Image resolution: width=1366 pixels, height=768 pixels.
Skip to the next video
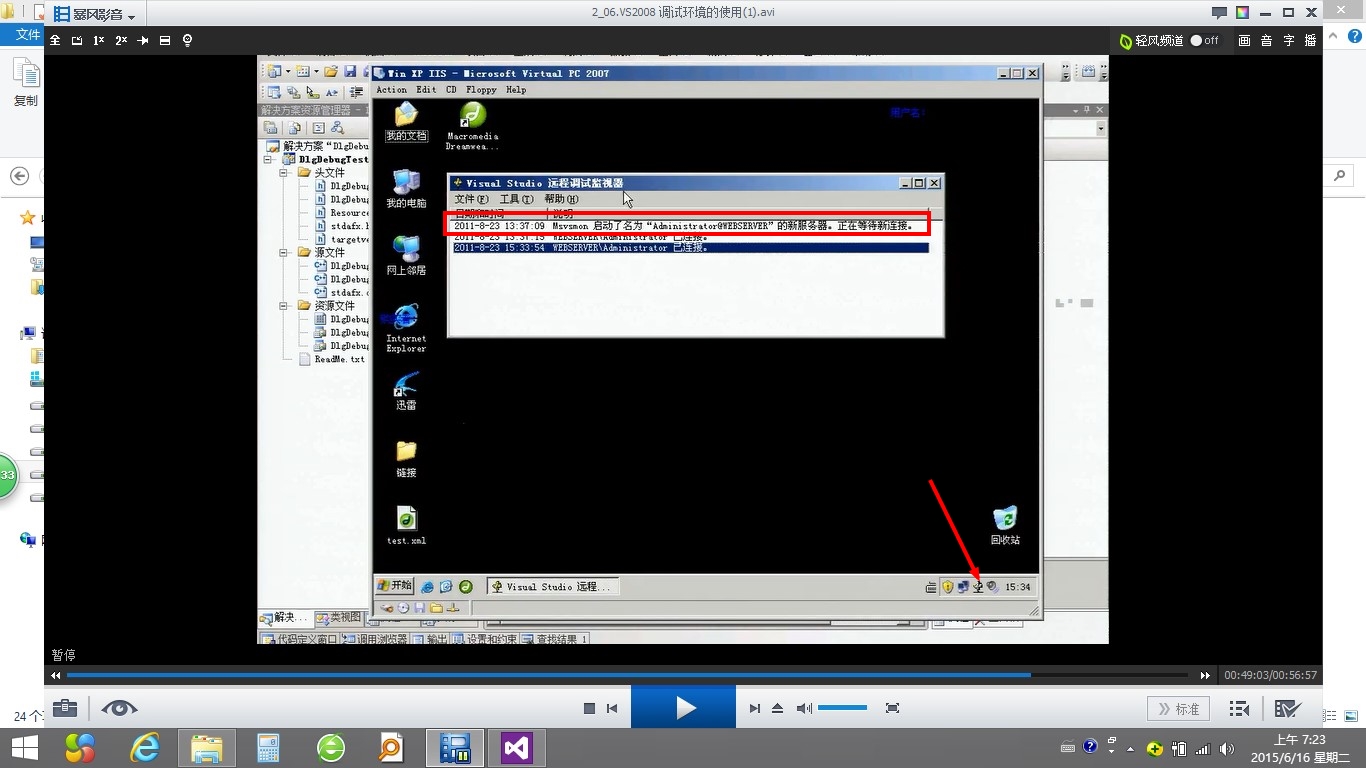[x=755, y=708]
